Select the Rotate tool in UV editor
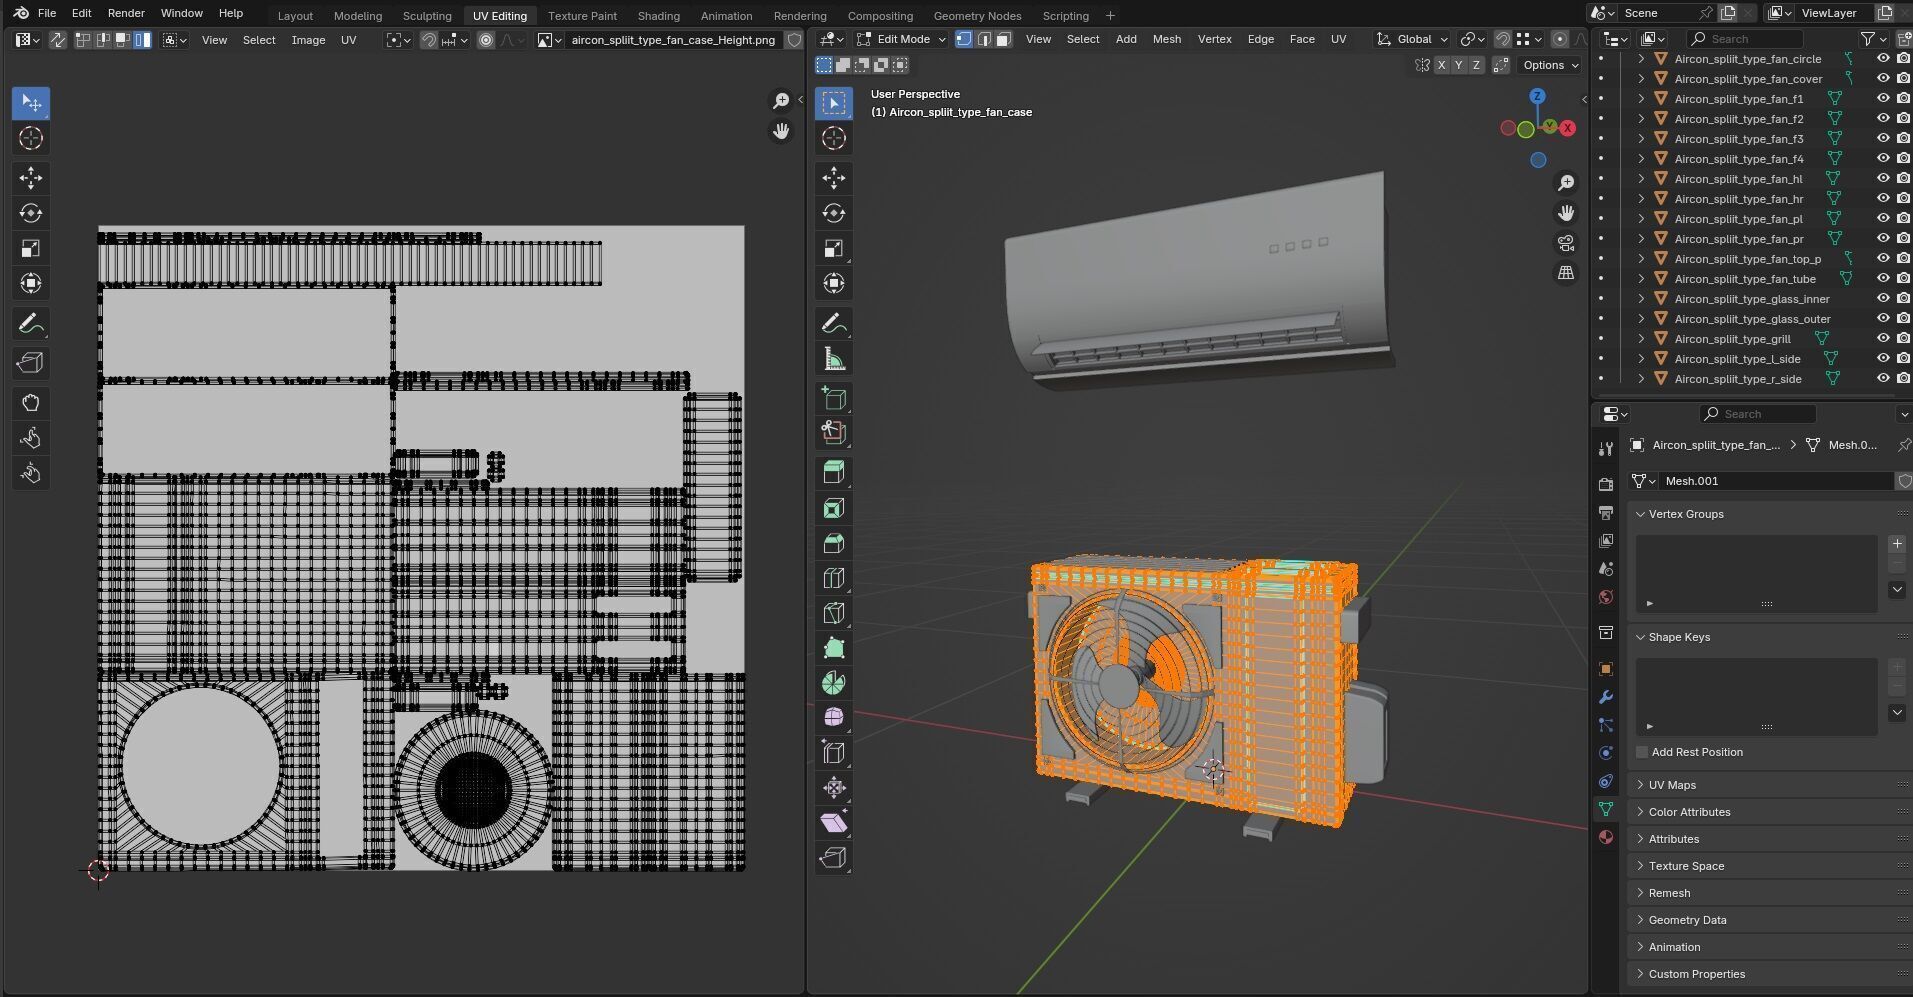The image size is (1913, 997). pos(31,213)
